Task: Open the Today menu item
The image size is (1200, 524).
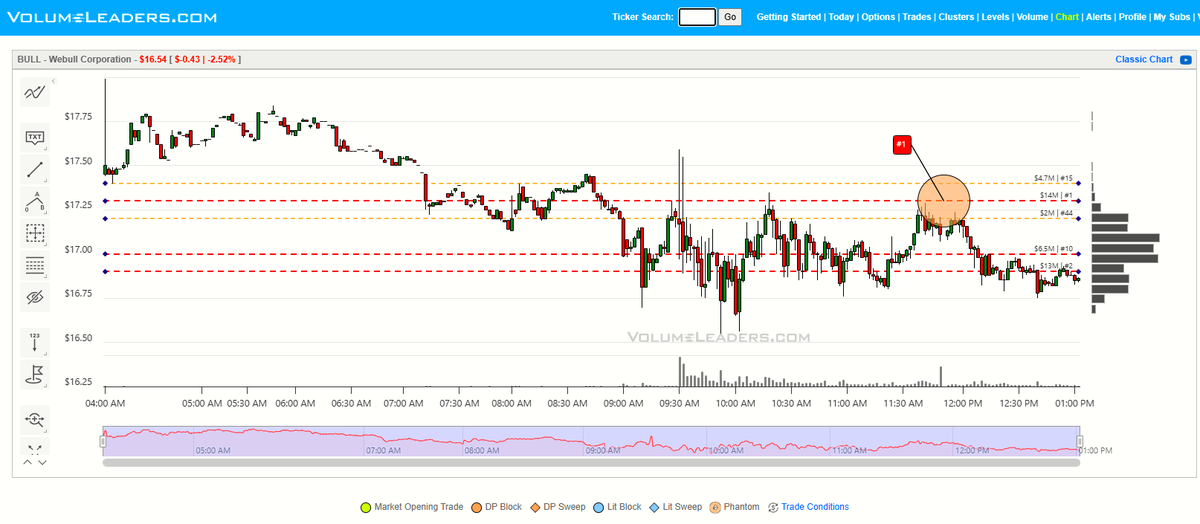Action: [x=841, y=17]
